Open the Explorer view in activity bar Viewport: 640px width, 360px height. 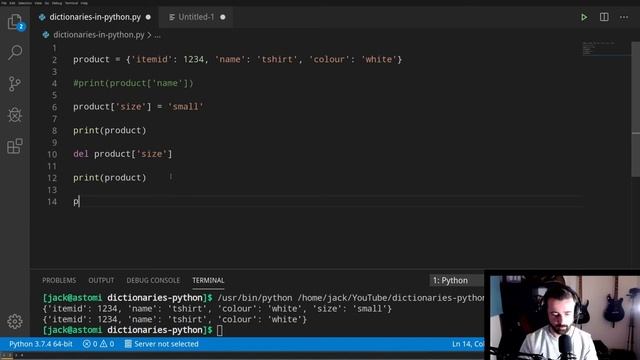[x=15, y=21]
